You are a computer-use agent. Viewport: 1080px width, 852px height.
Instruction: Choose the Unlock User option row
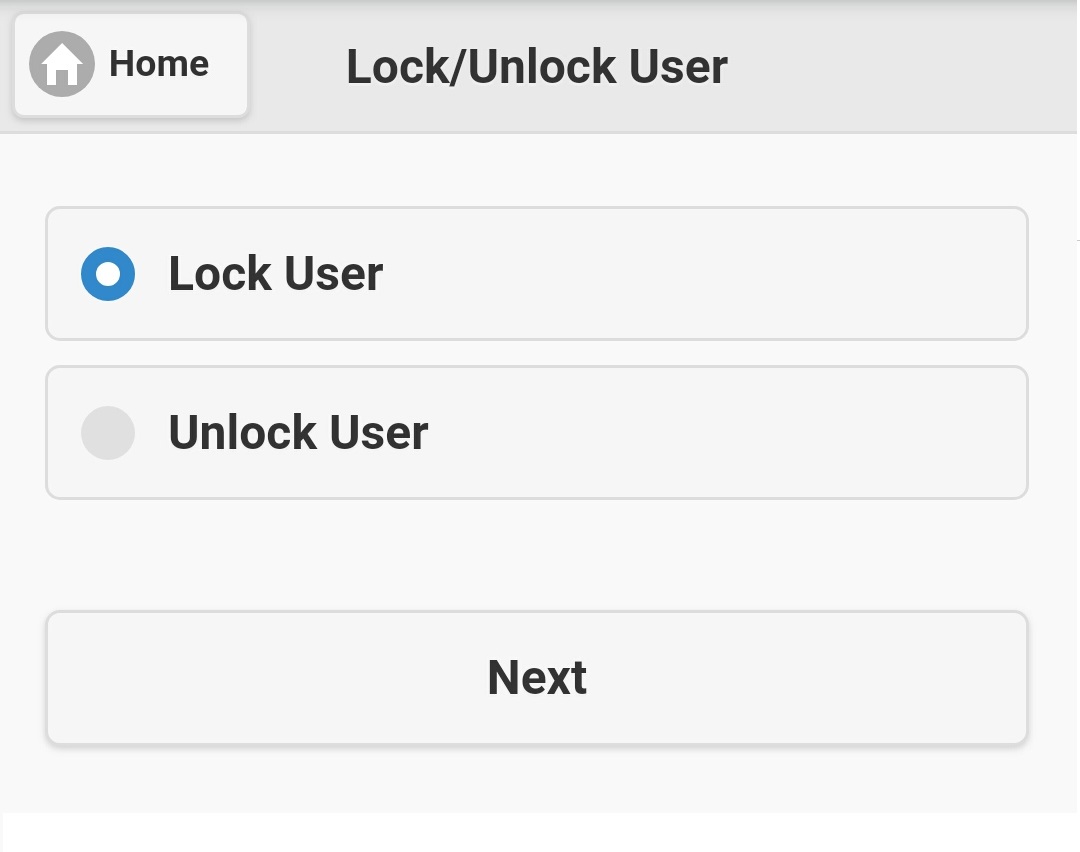(536, 433)
